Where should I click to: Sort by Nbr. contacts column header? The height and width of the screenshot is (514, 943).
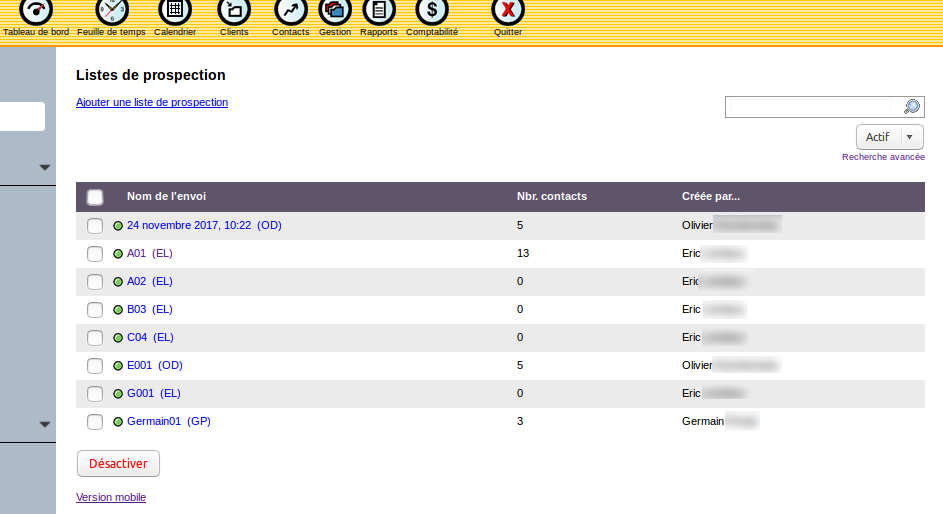(551, 196)
